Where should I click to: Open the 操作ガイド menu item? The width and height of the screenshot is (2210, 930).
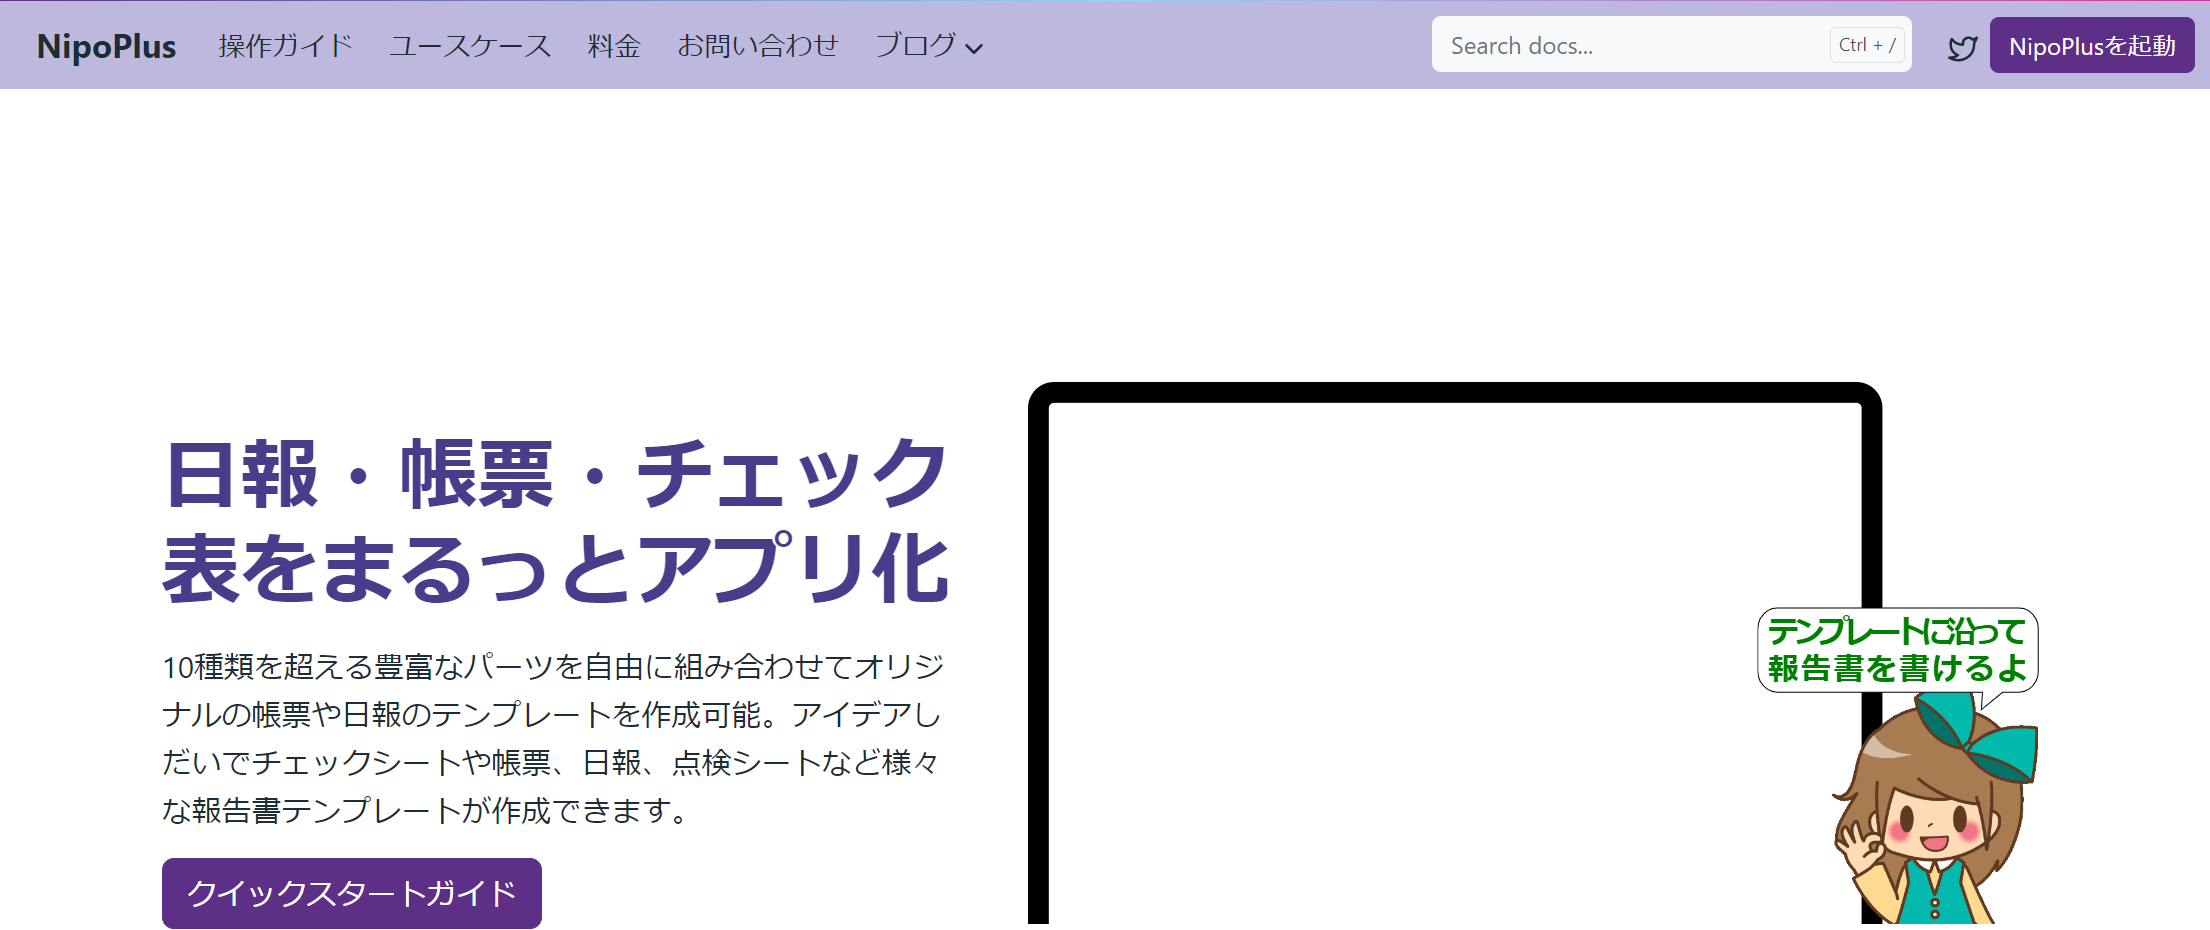tap(285, 46)
